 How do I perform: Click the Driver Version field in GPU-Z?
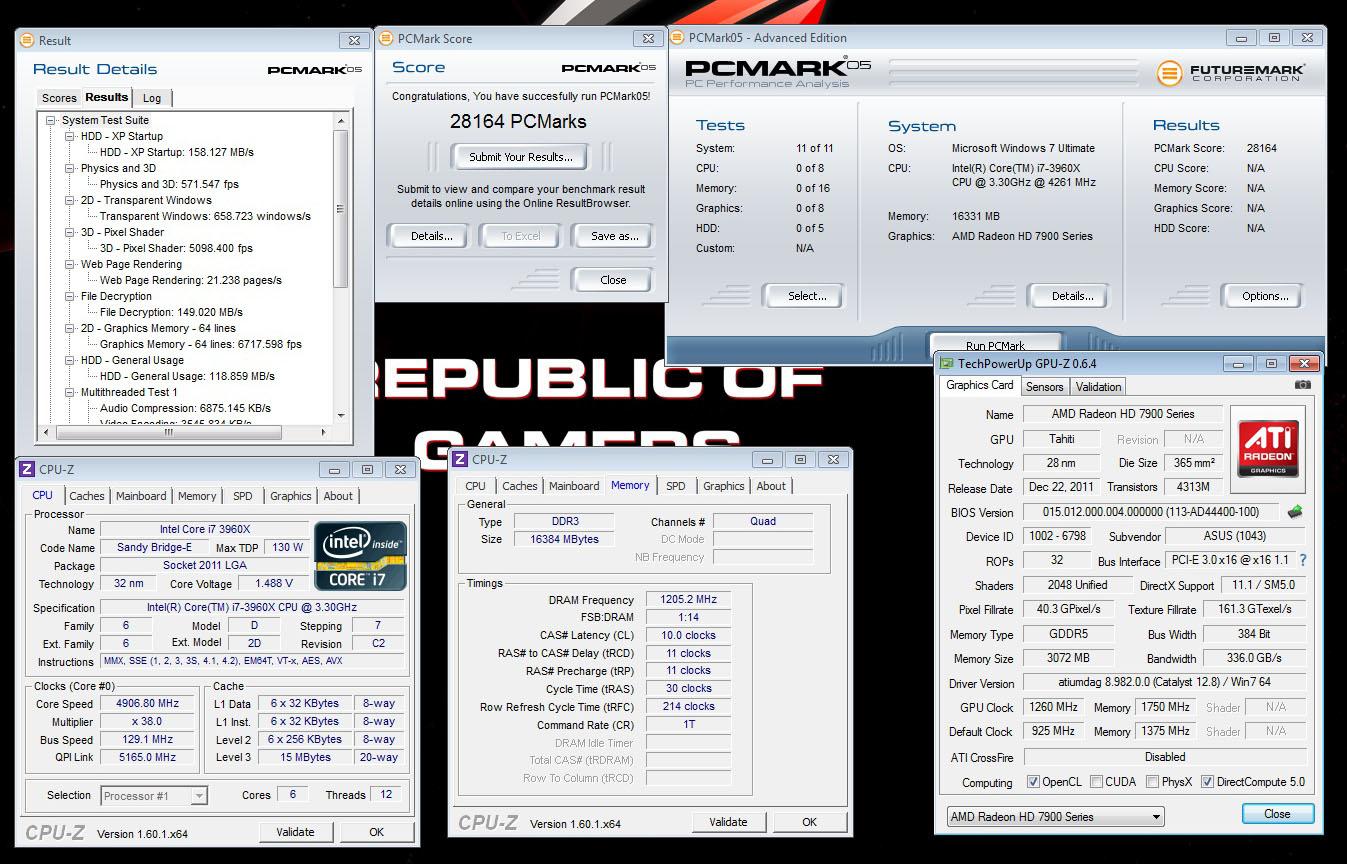coord(1164,683)
